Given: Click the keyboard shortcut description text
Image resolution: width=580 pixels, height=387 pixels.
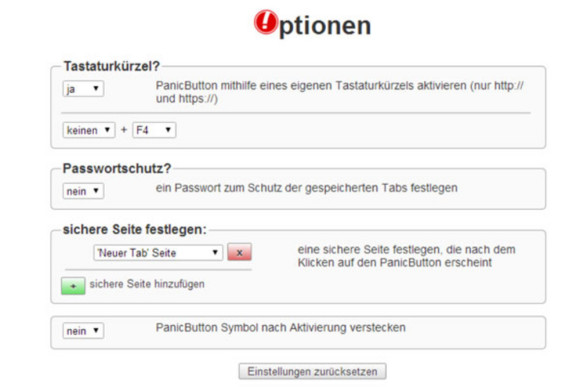Looking at the screenshot, I should click(339, 92).
